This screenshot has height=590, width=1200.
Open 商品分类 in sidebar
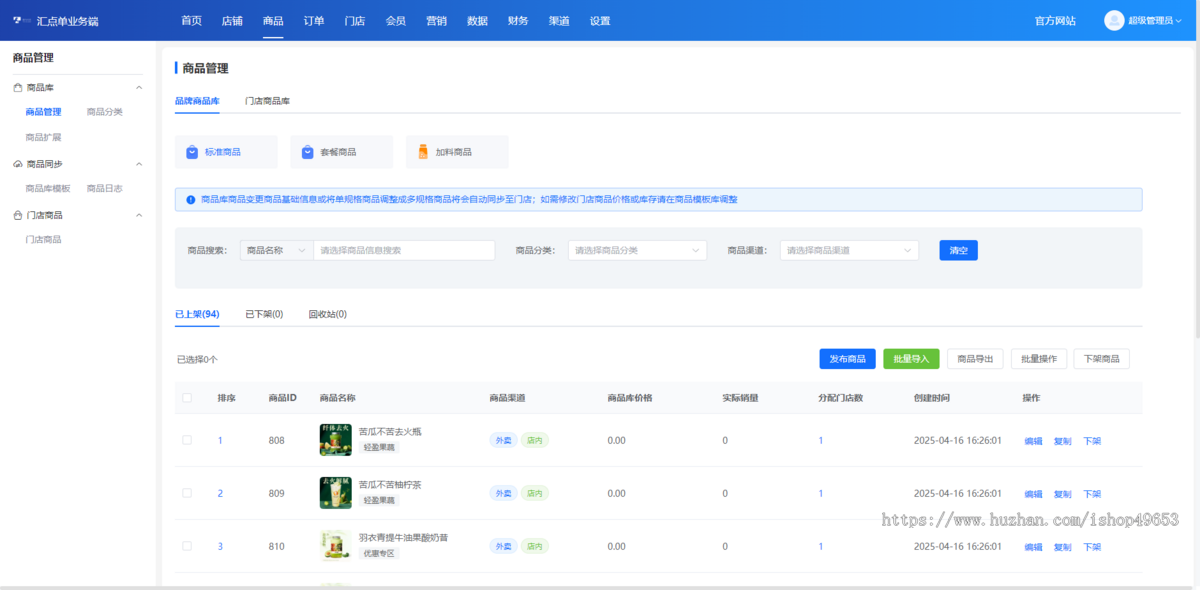point(104,112)
